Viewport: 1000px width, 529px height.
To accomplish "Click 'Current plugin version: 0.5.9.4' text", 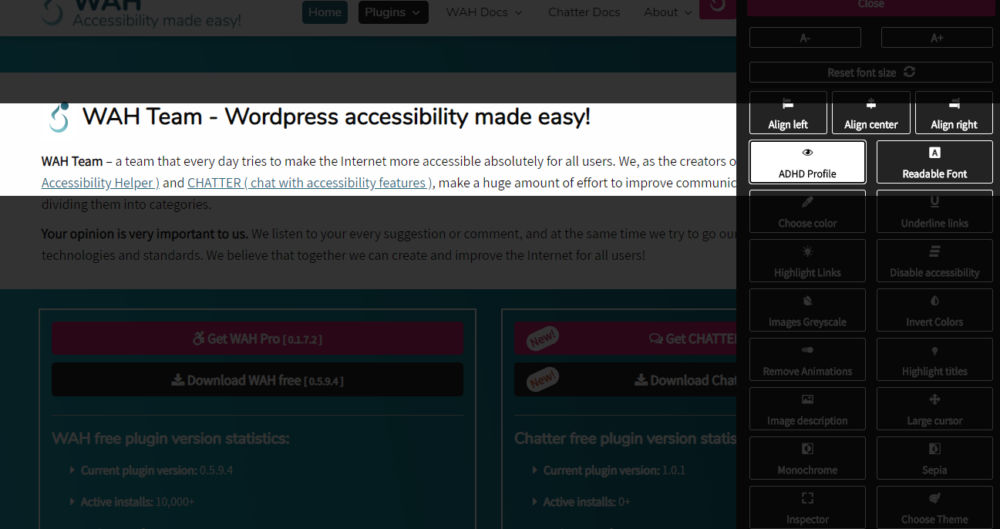I will [x=157, y=470].
